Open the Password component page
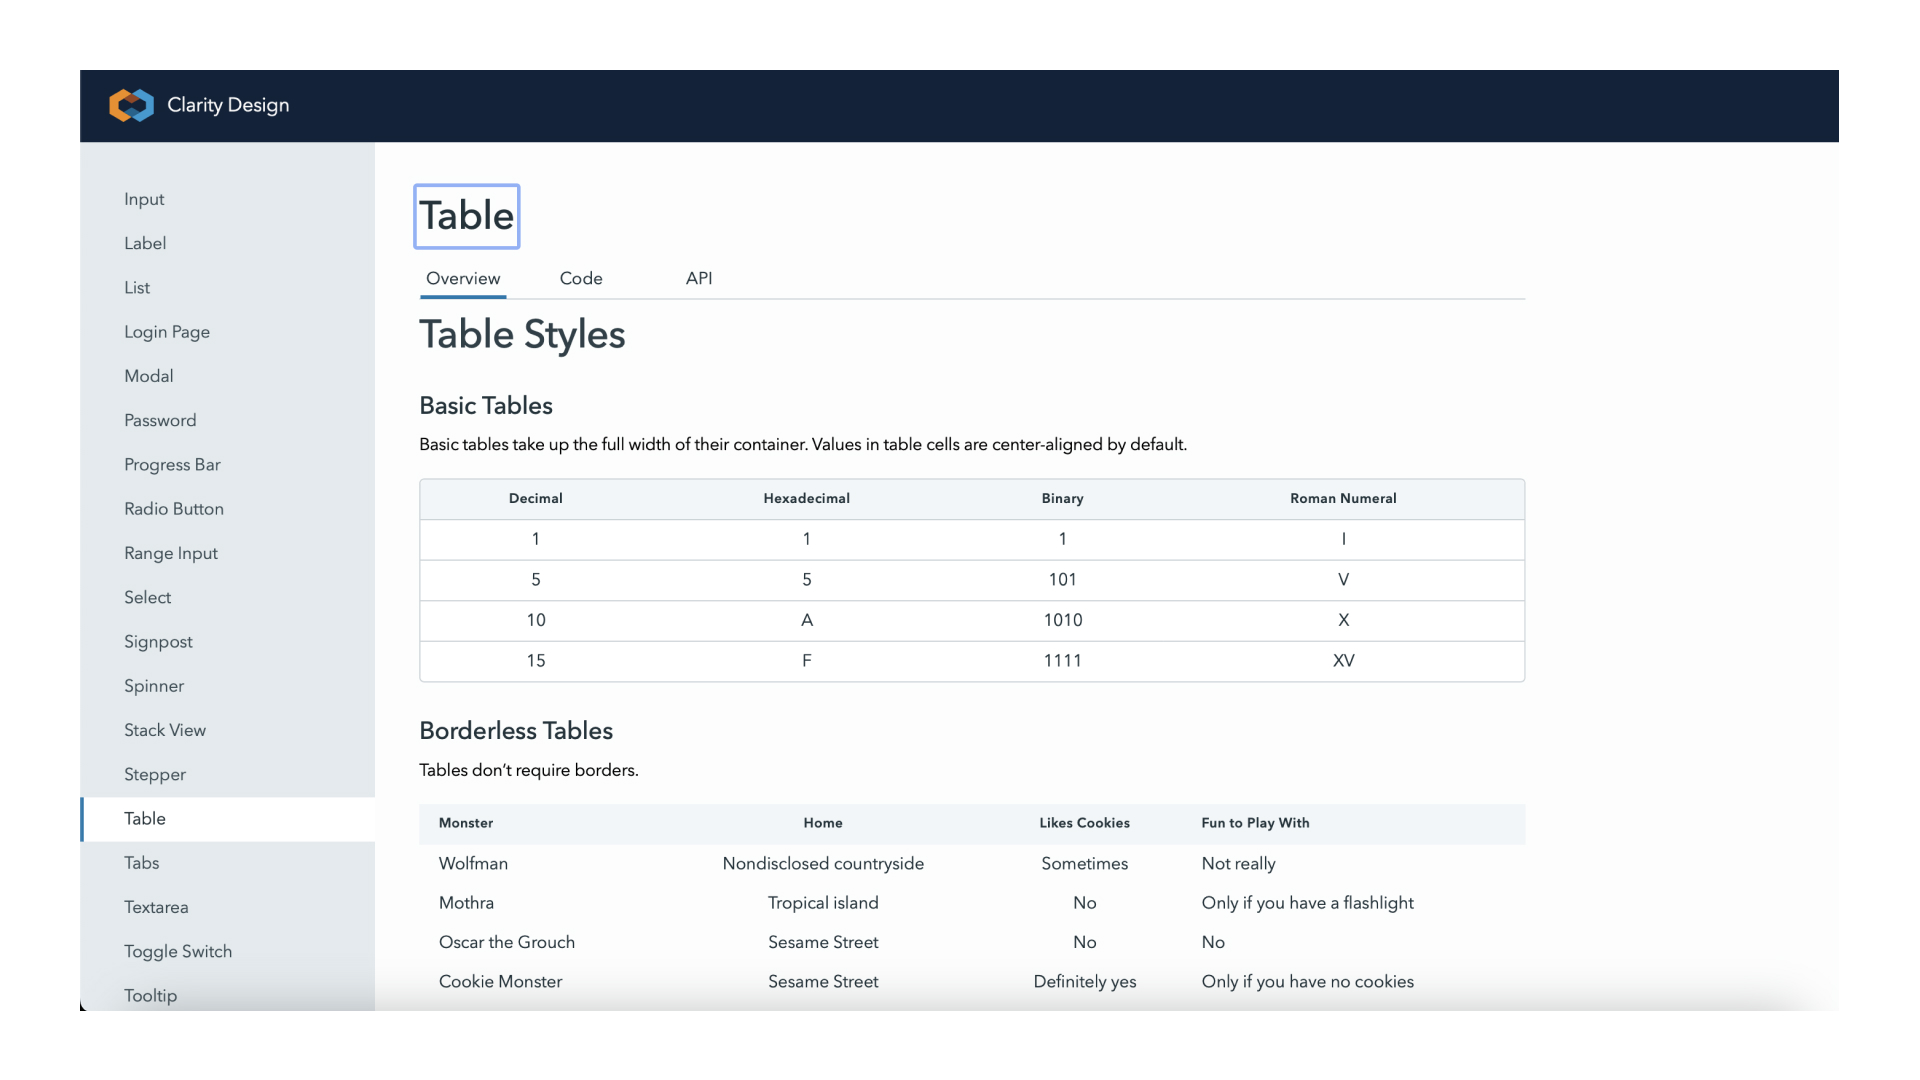Screen dimensions: 1920x1080 point(160,420)
